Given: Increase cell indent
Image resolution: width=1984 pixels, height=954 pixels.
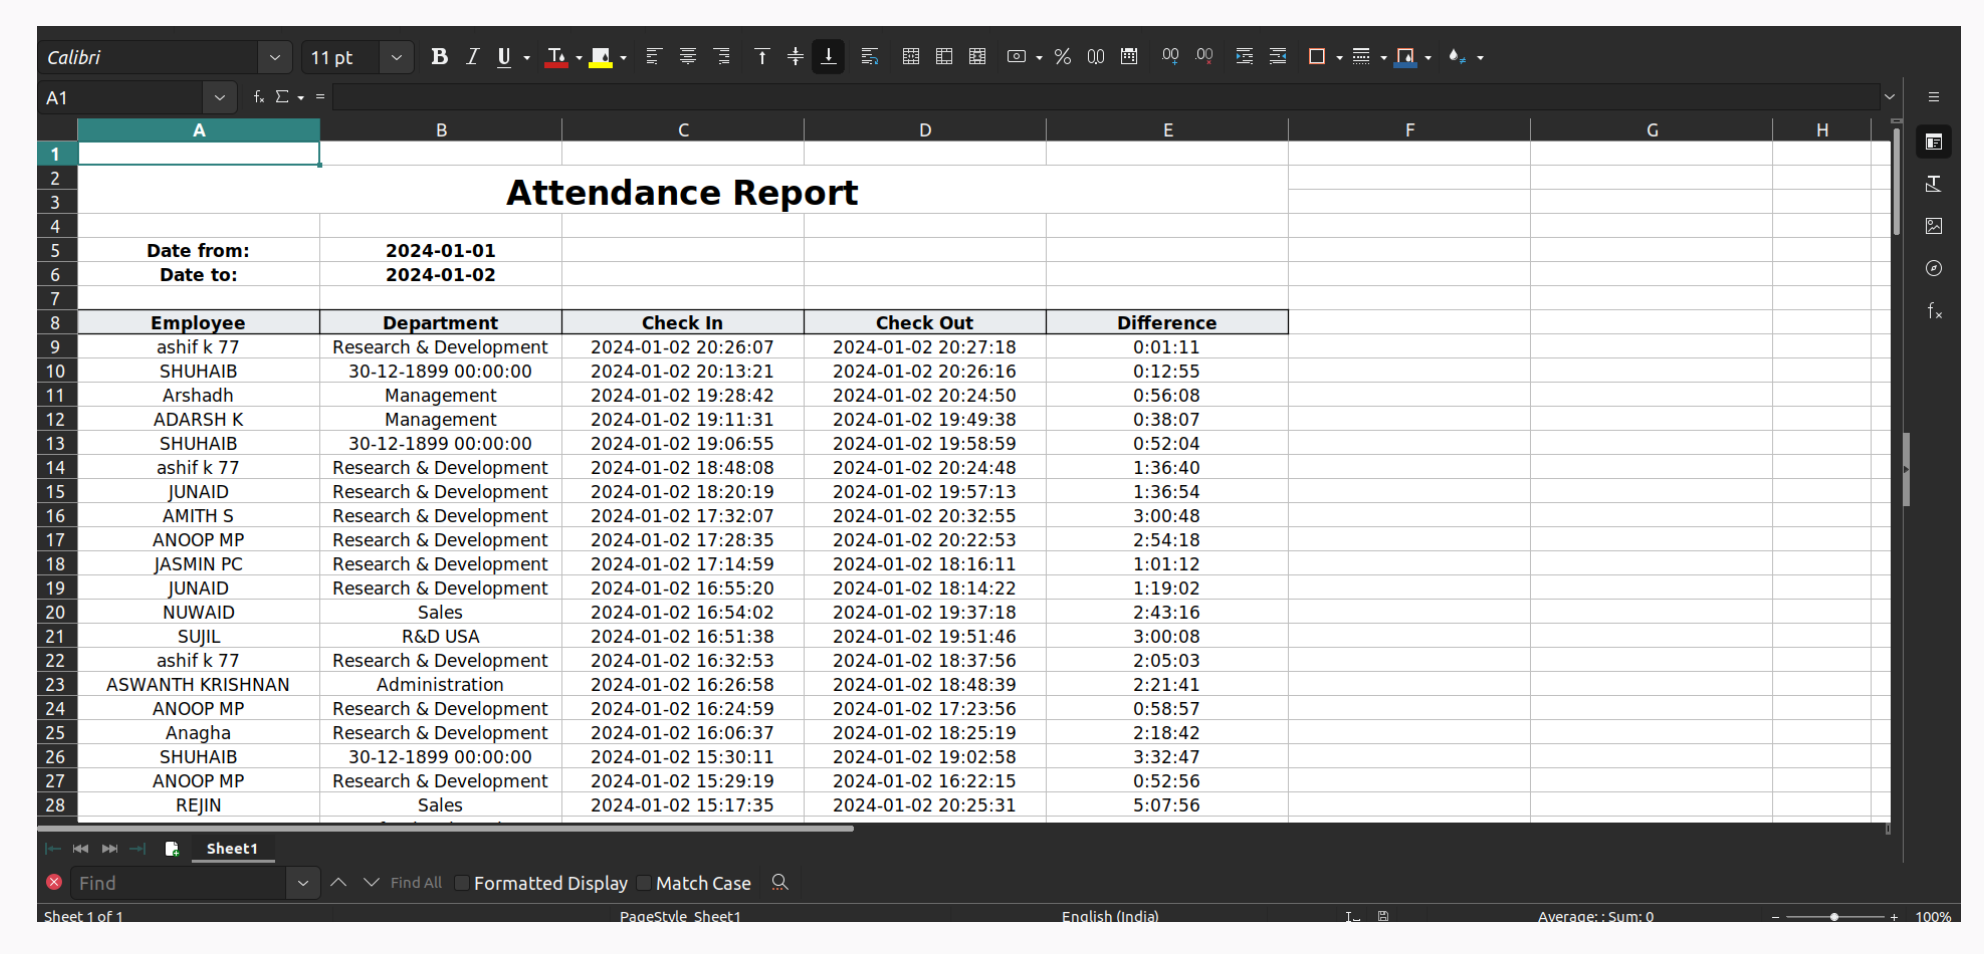Looking at the screenshot, I should tap(1244, 57).
